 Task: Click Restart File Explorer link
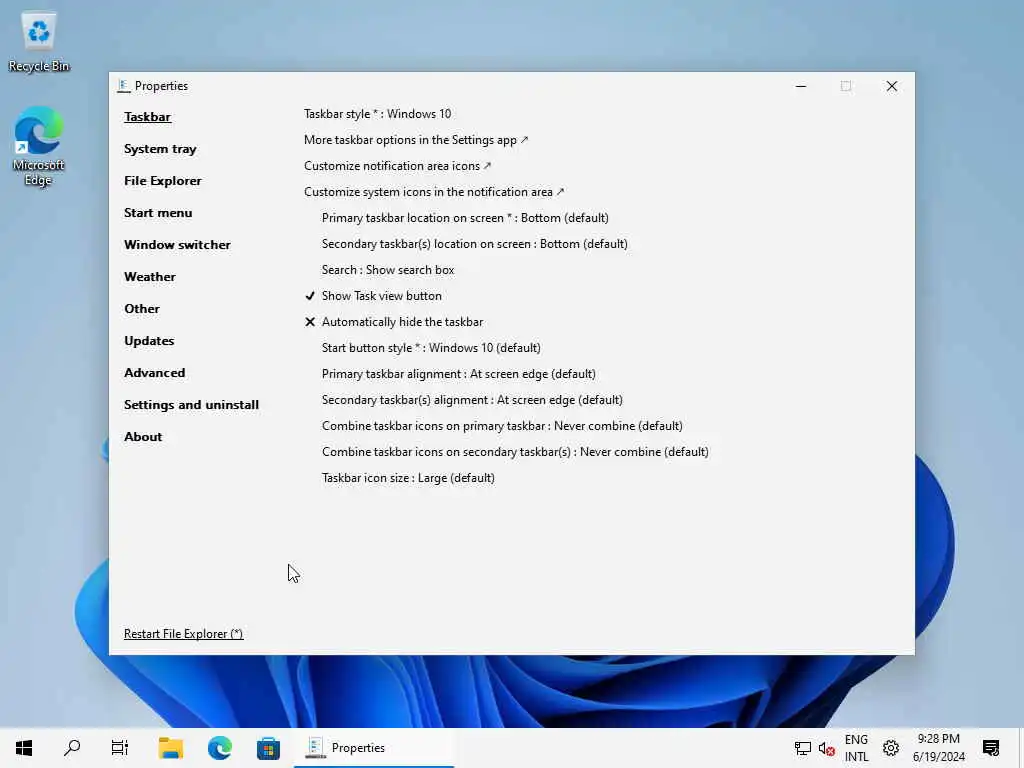184,634
